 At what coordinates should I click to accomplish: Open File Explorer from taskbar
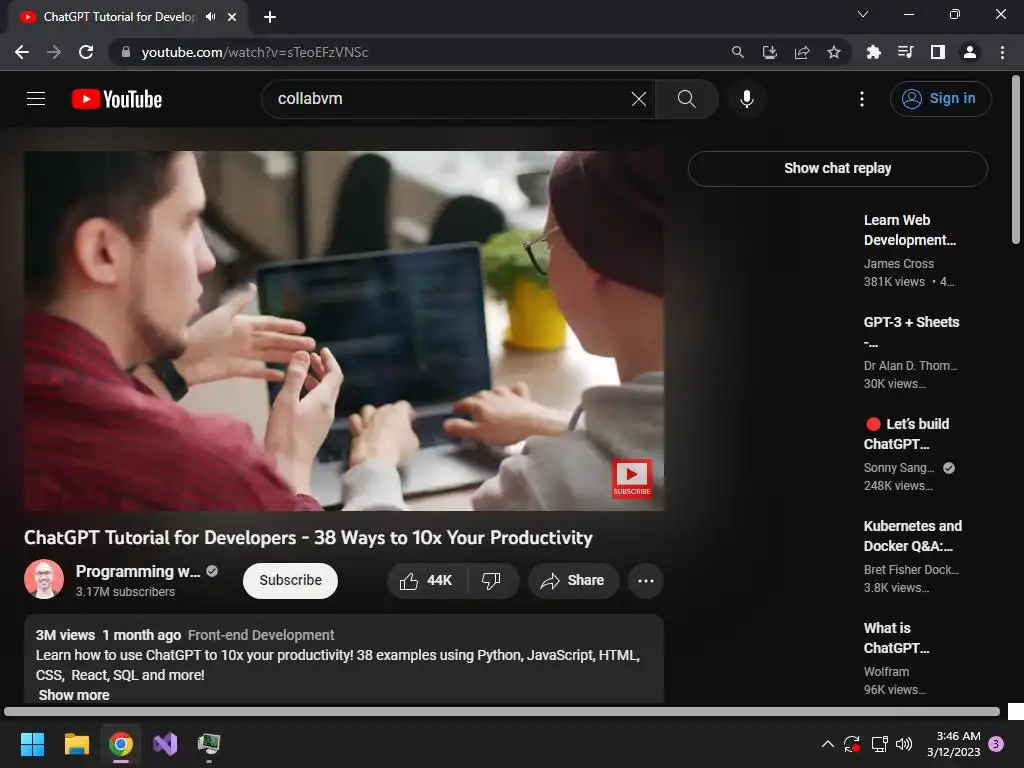(x=76, y=744)
